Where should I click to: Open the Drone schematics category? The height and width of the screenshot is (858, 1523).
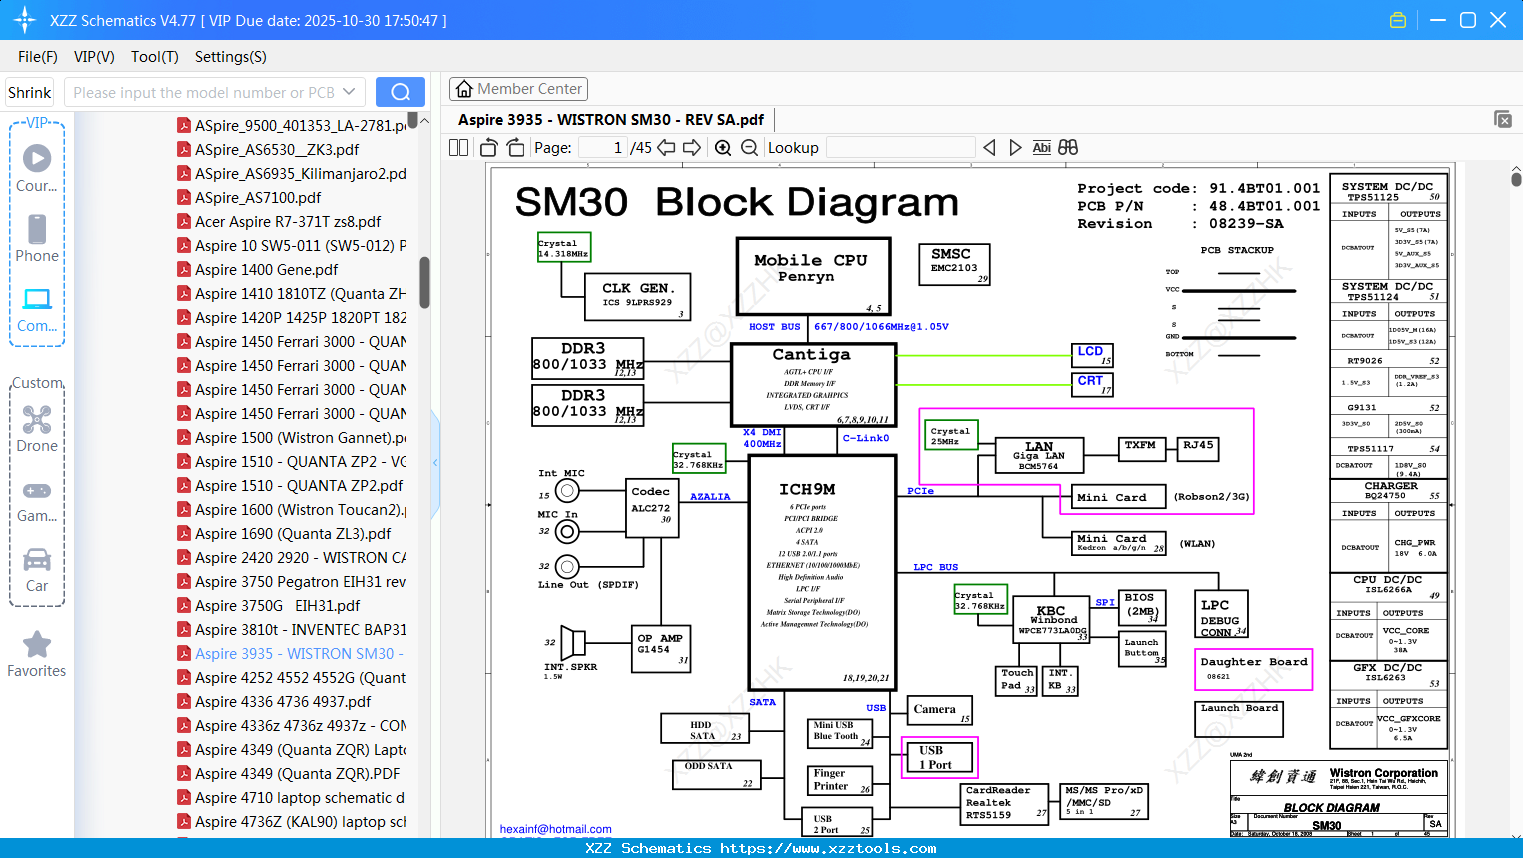37,428
